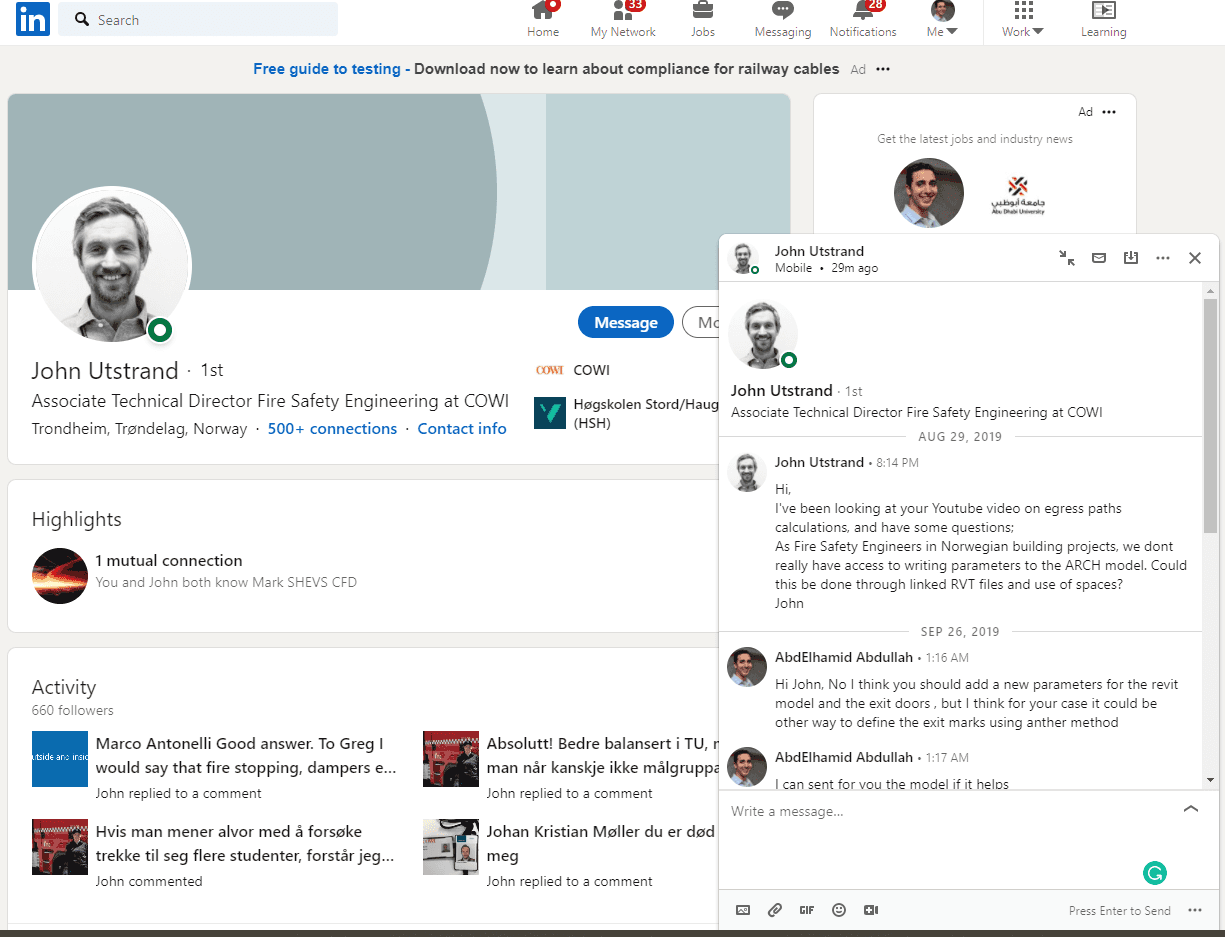The height and width of the screenshot is (937, 1225).
Task: Click the archive-box icon in chat header
Action: (x=1131, y=258)
